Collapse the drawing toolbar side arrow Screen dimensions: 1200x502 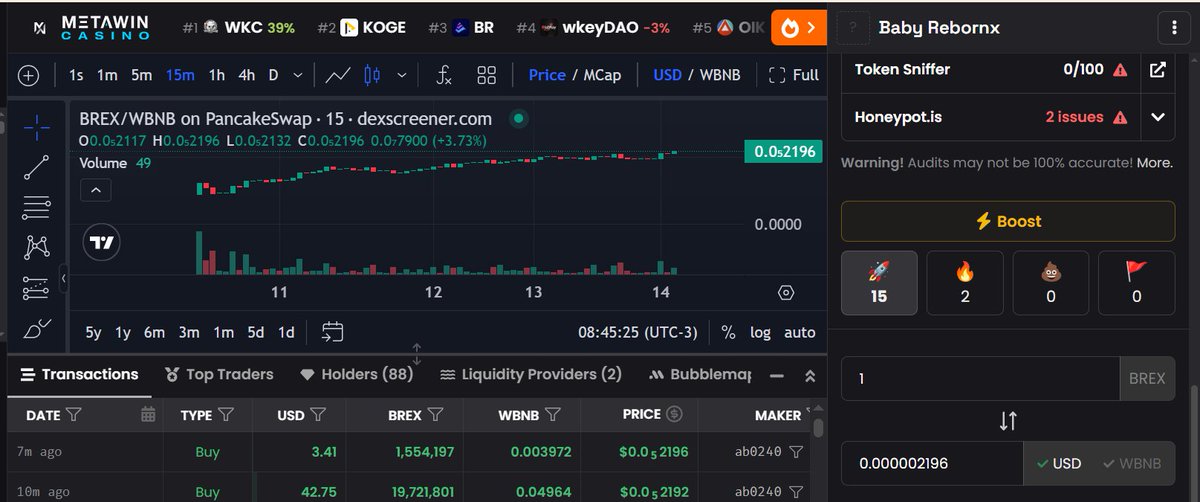64,278
